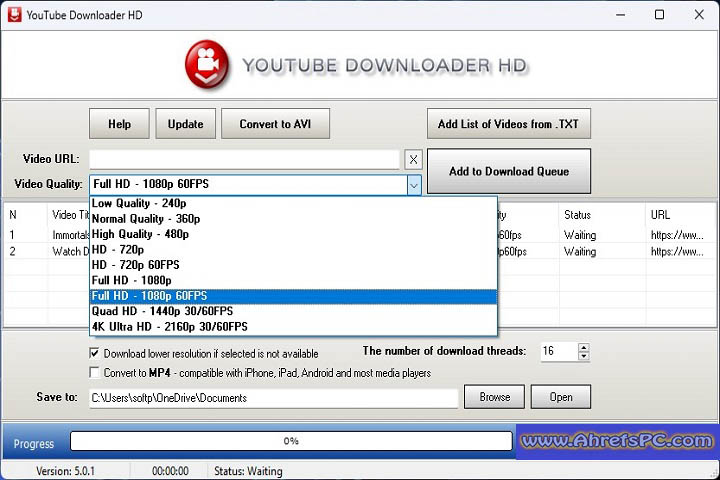Choose High Quality - 480p from list
This screenshot has height=480, width=720.
pyautogui.click(x=293, y=234)
